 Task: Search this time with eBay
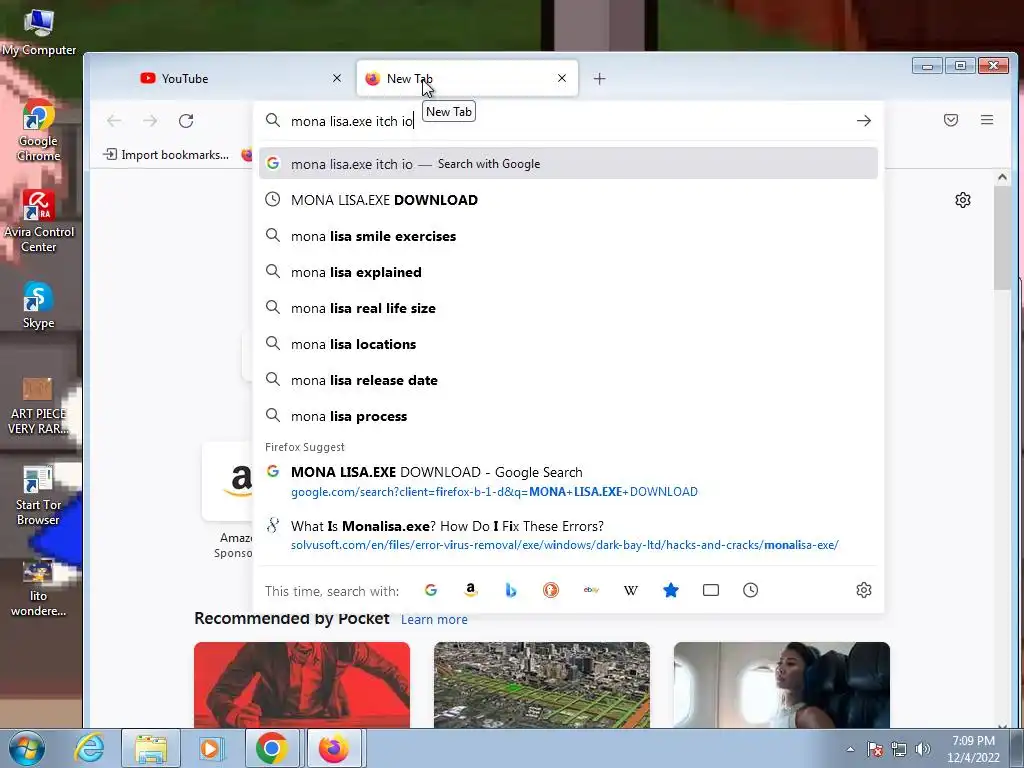tap(591, 590)
